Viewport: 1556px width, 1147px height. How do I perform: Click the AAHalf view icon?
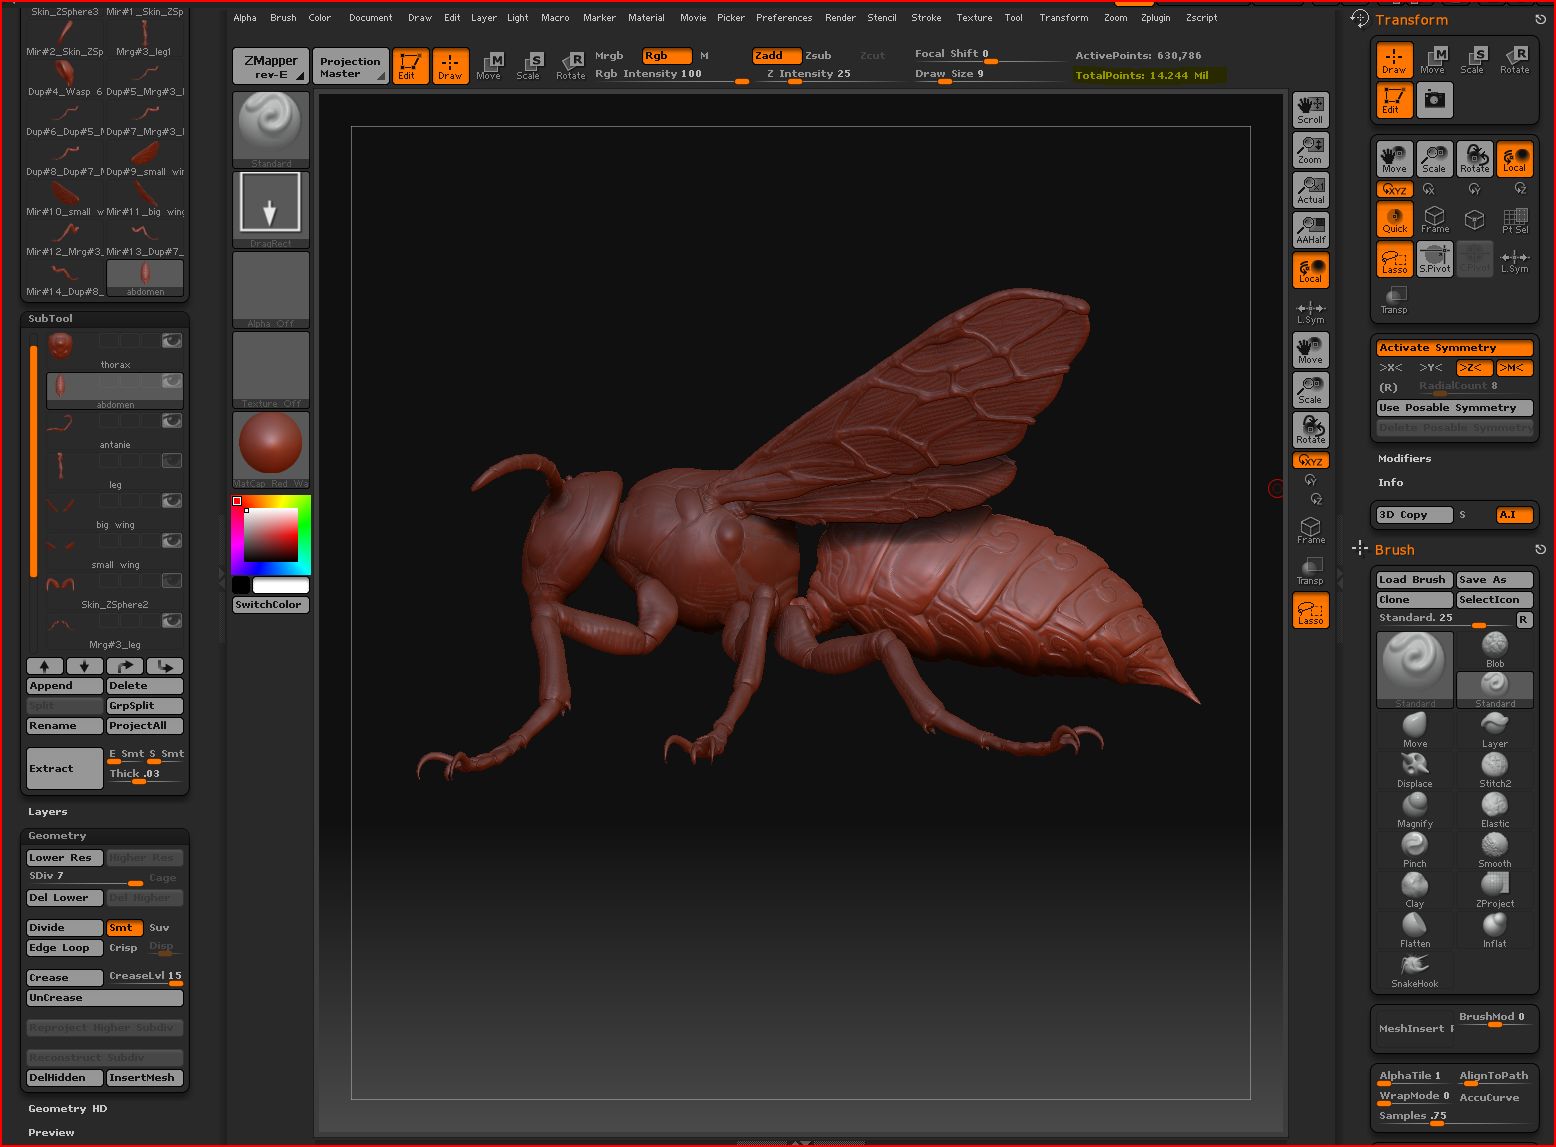pyautogui.click(x=1310, y=230)
